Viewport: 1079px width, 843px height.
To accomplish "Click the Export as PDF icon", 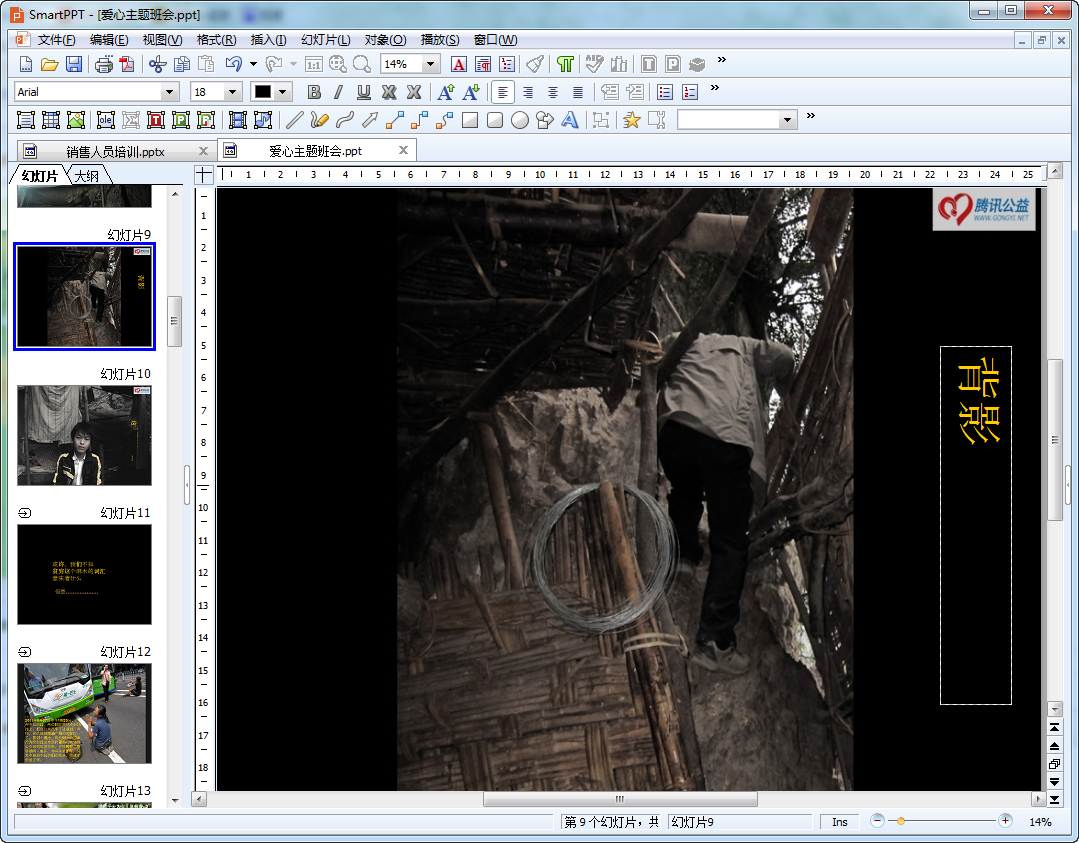I will pyautogui.click(x=127, y=64).
